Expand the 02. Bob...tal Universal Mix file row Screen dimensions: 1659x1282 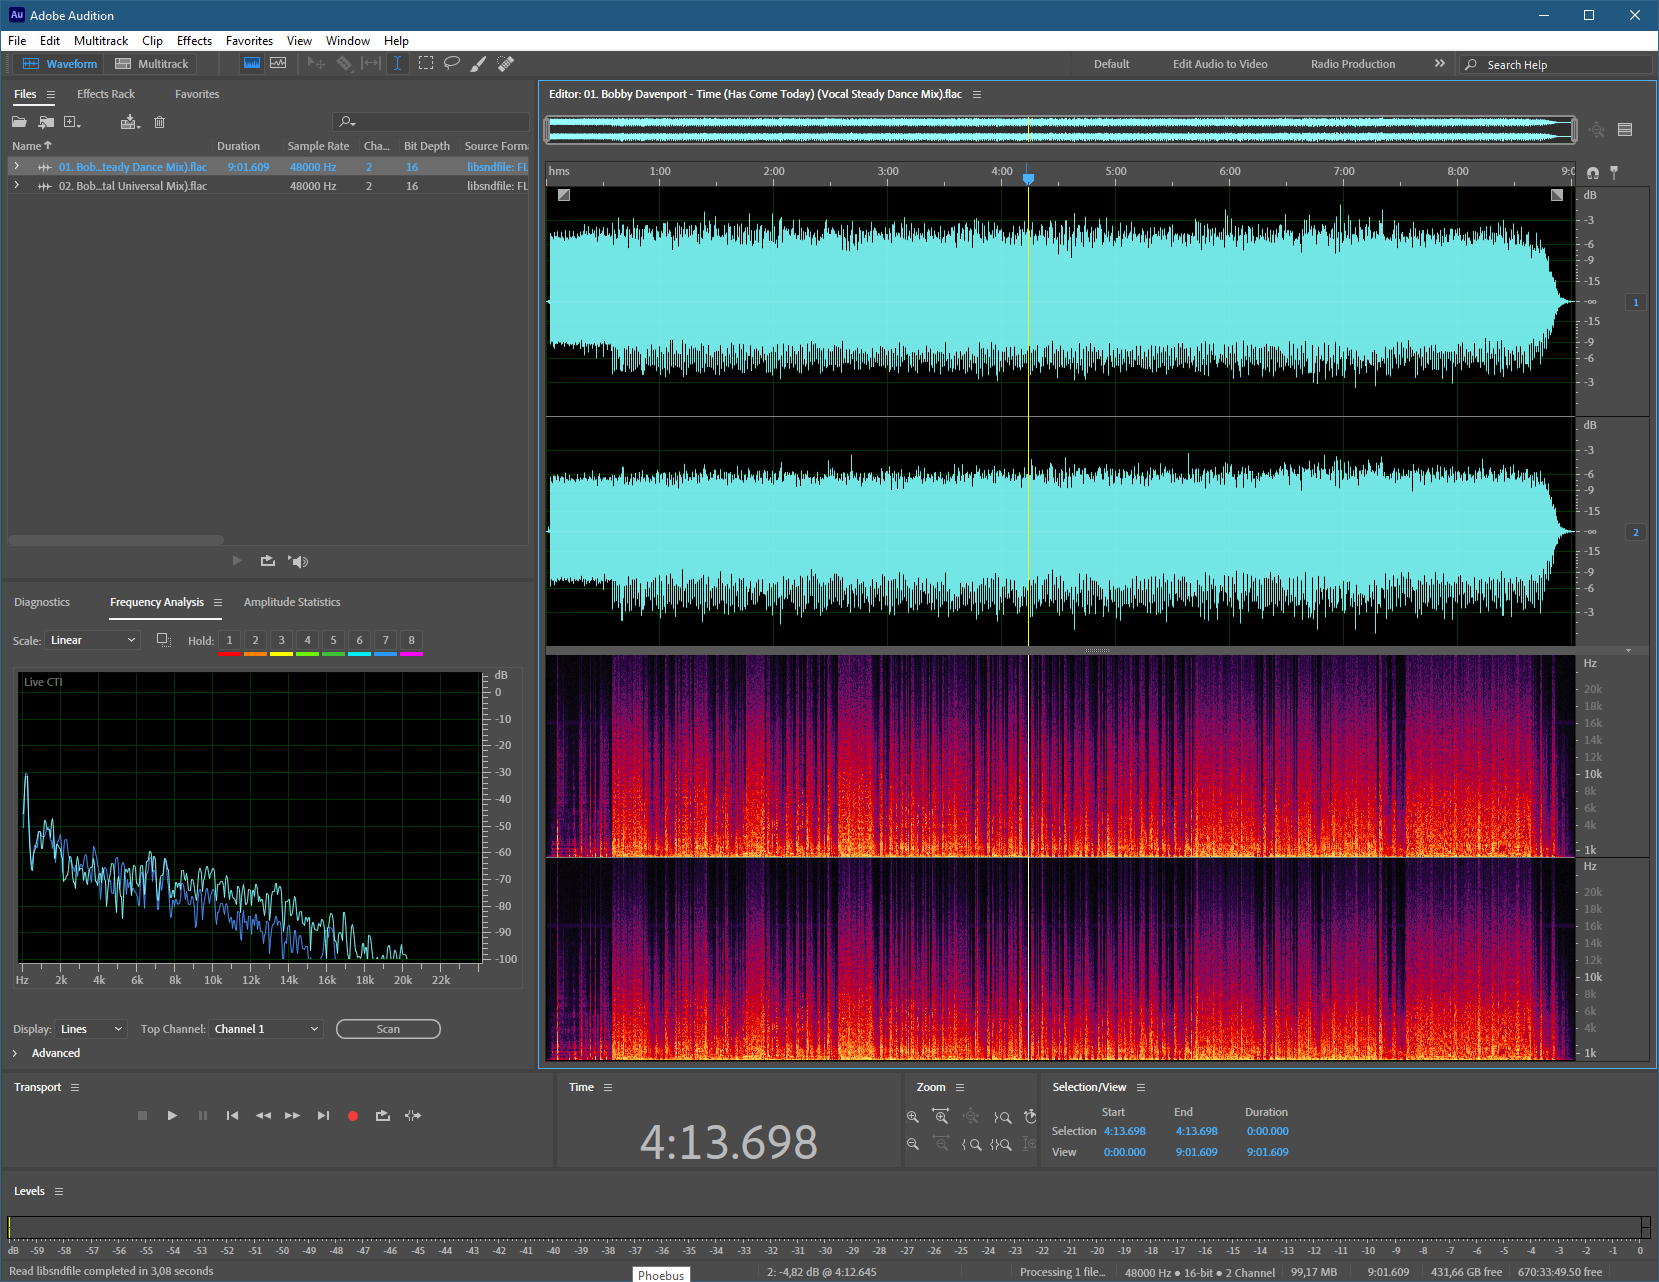(16, 185)
